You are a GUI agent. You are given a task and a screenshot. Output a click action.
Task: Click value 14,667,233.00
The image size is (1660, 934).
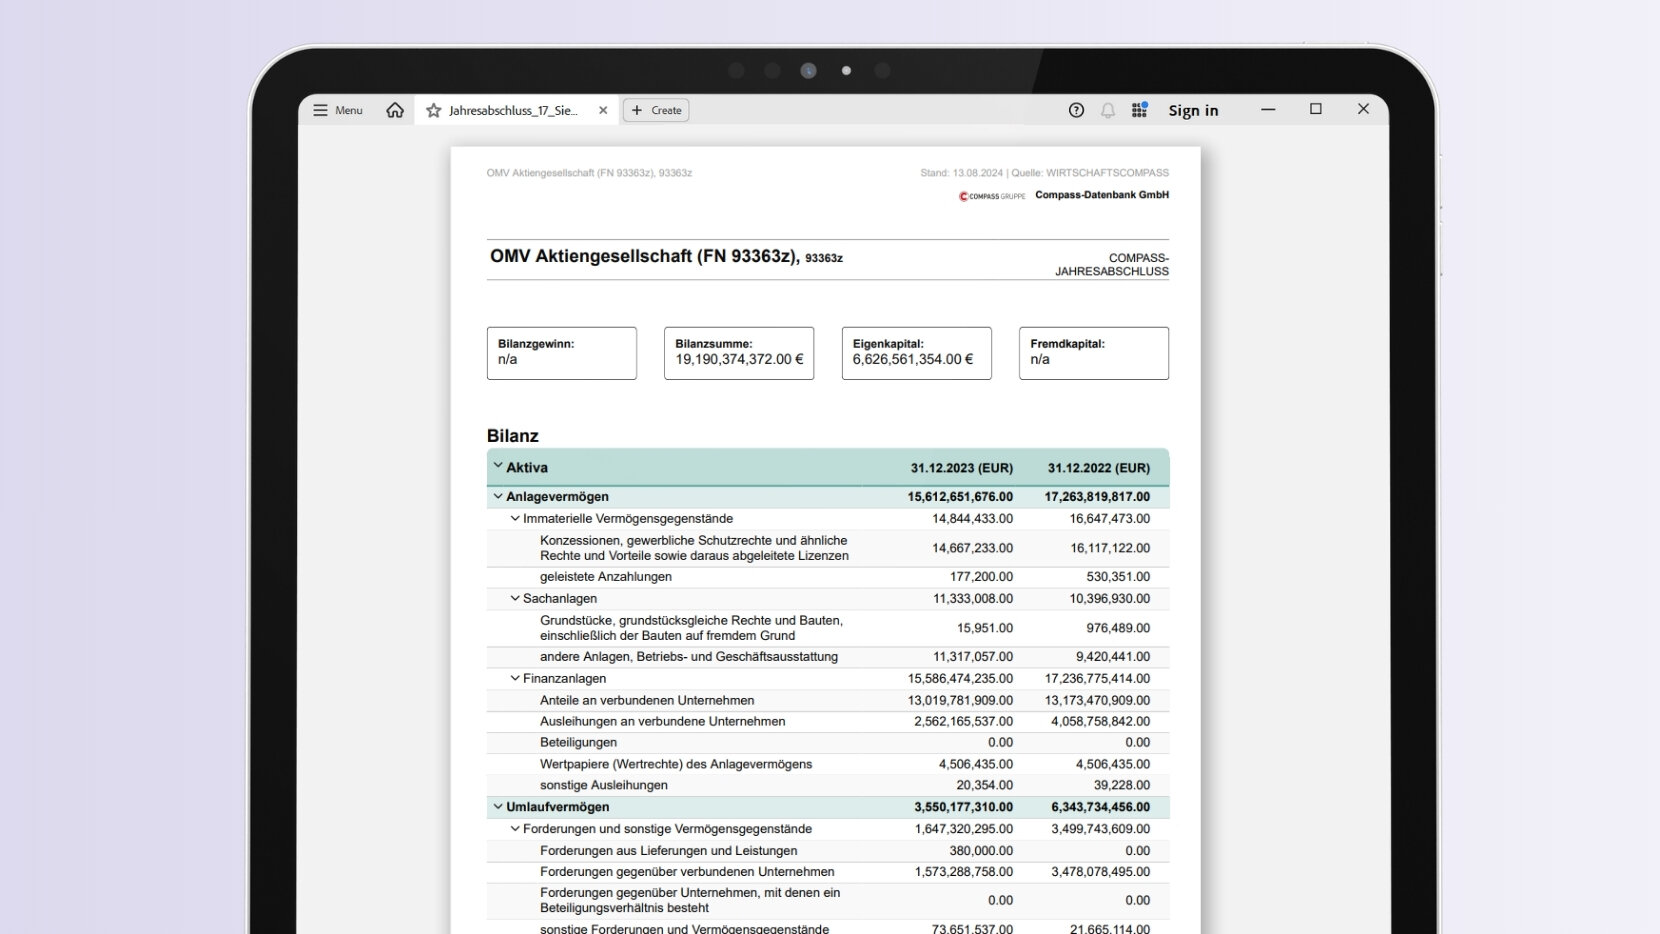coord(972,548)
